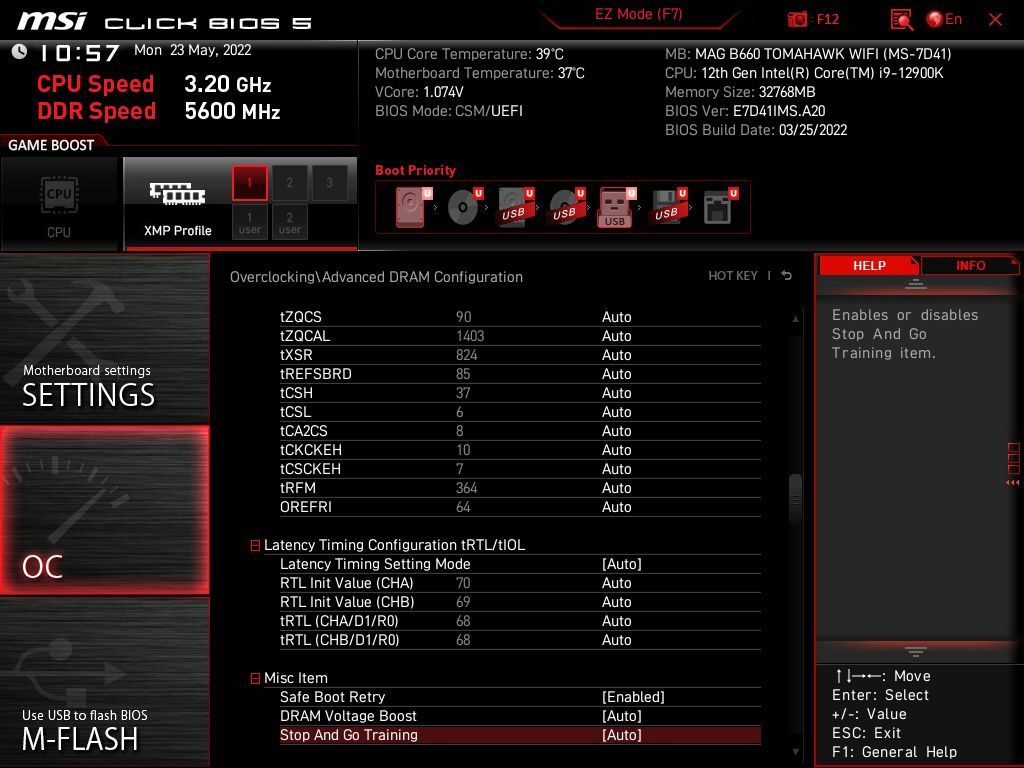Edit the tCKCKEH Auto value

pyautogui.click(x=616, y=450)
